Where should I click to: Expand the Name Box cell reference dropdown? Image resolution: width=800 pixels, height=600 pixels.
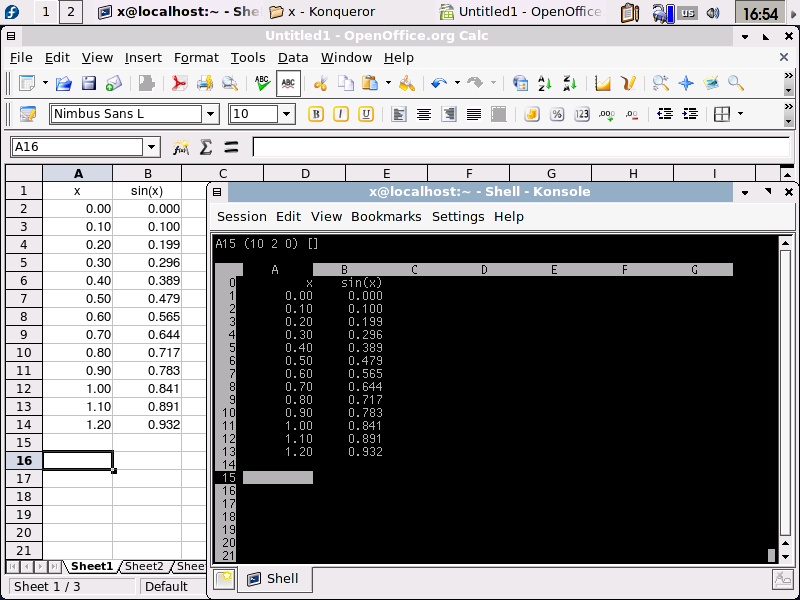click(152, 148)
